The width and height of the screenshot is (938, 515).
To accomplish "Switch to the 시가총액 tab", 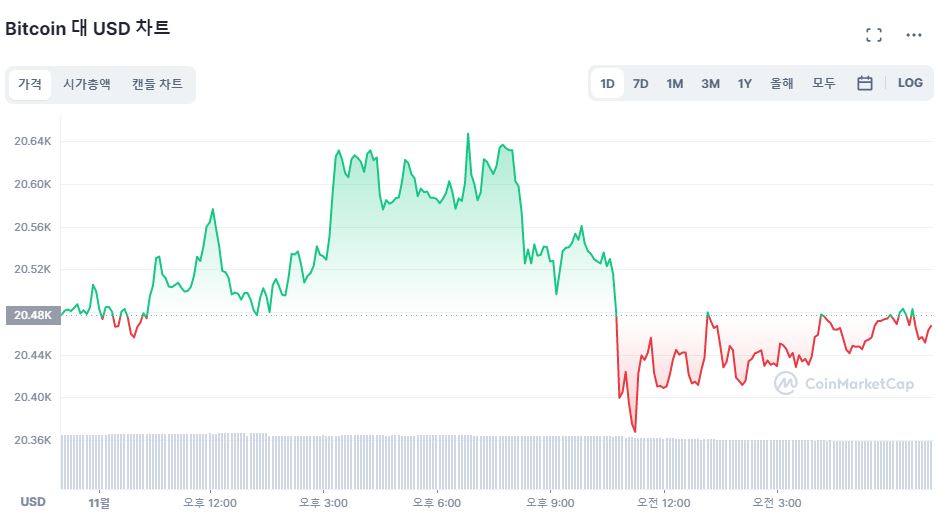I will [x=87, y=84].
